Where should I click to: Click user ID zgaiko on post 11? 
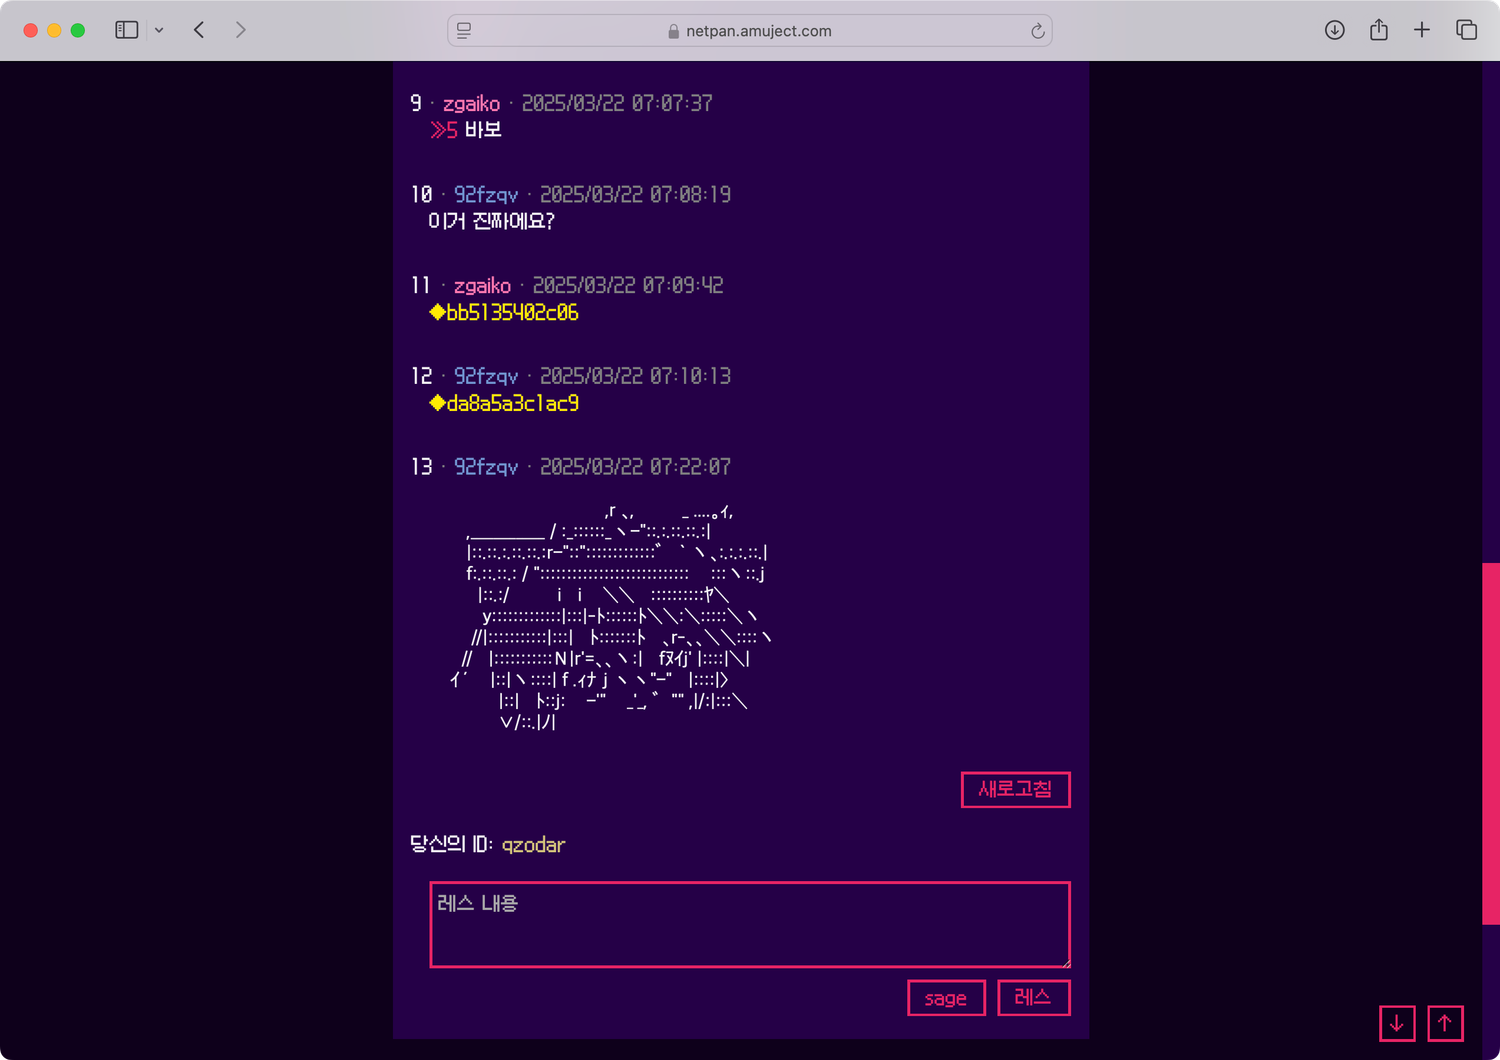(482, 286)
